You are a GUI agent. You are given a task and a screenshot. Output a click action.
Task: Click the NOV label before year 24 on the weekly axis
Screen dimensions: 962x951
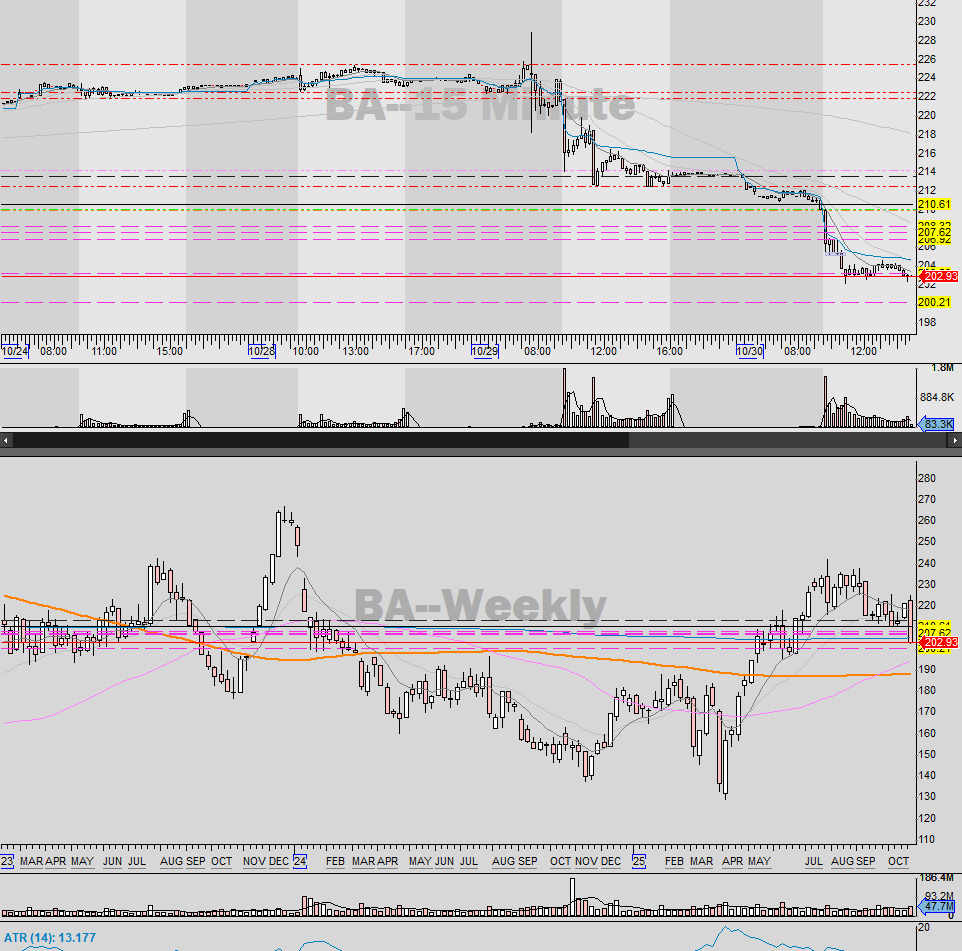tap(254, 861)
